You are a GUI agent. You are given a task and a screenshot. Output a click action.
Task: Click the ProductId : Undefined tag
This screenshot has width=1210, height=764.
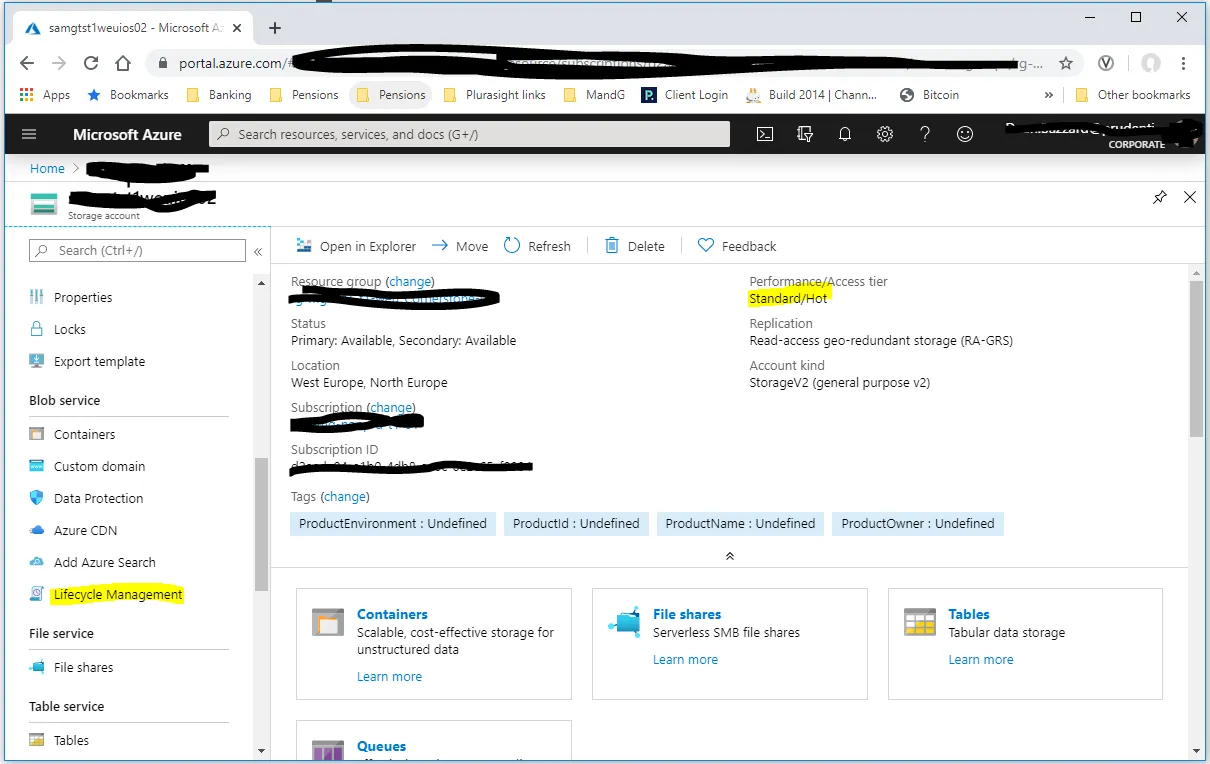(x=576, y=523)
